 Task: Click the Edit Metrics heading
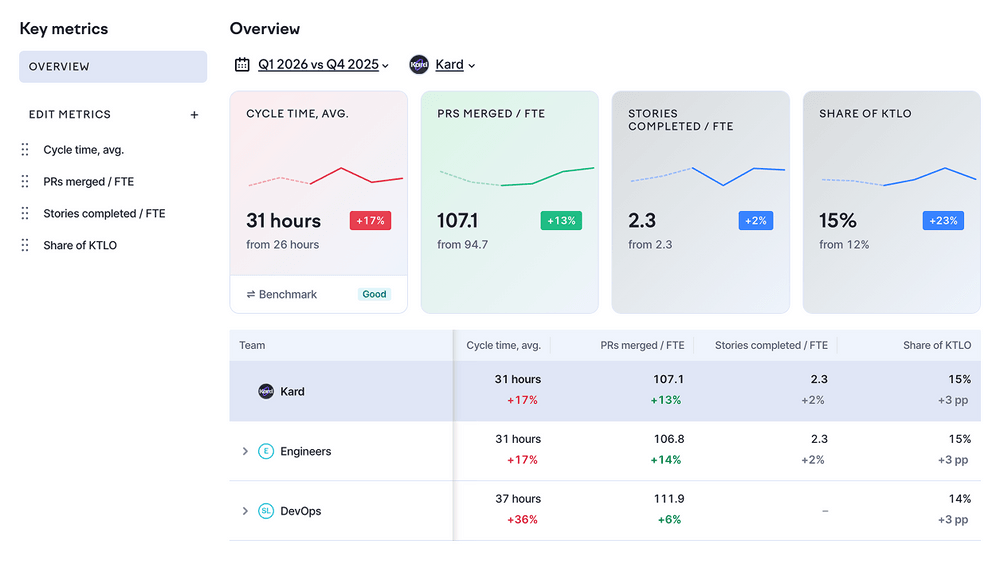(x=70, y=115)
